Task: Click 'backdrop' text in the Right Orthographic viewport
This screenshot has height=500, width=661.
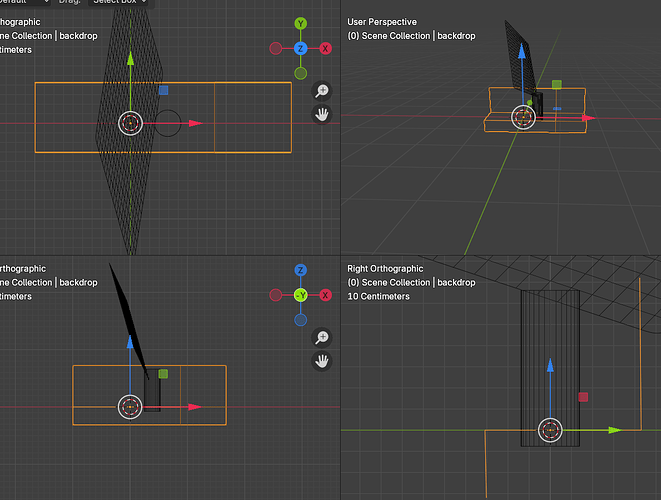Action: pyautogui.click(x=456, y=282)
